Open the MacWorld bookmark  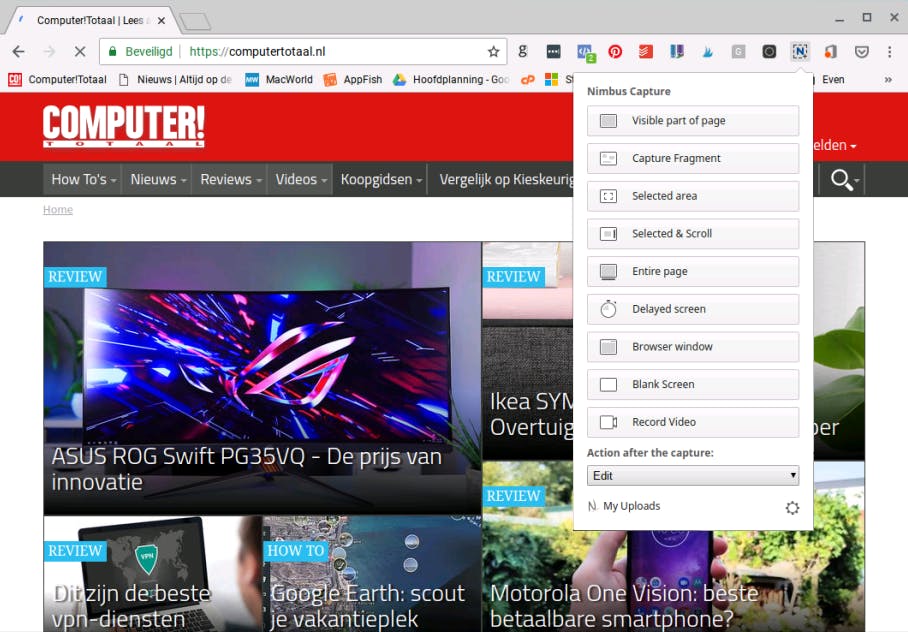click(279, 79)
